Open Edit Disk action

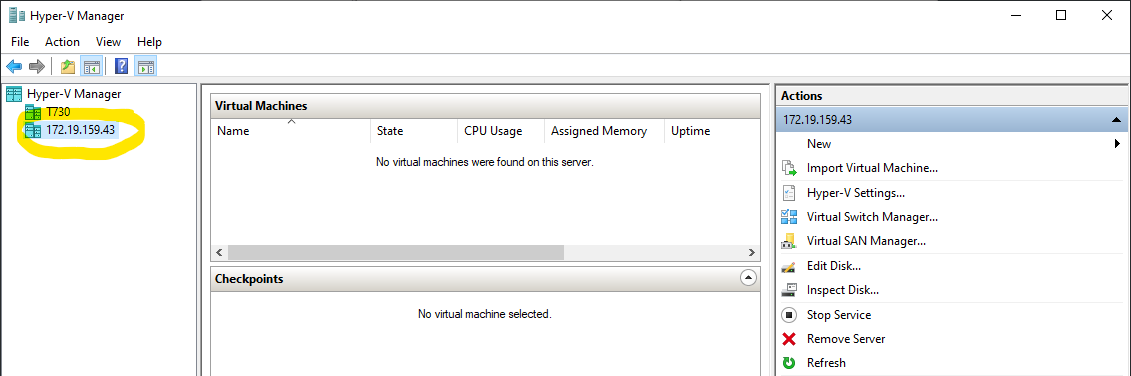[834, 266]
